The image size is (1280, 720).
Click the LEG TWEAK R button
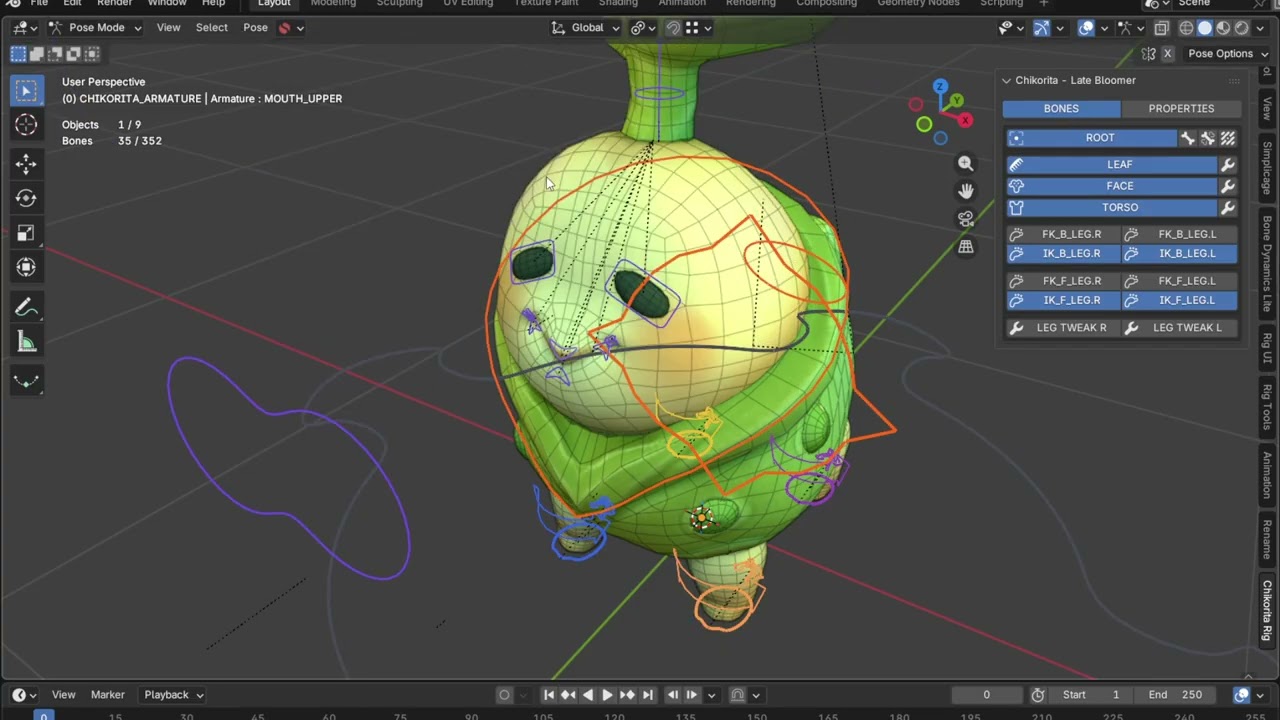[x=1063, y=328]
